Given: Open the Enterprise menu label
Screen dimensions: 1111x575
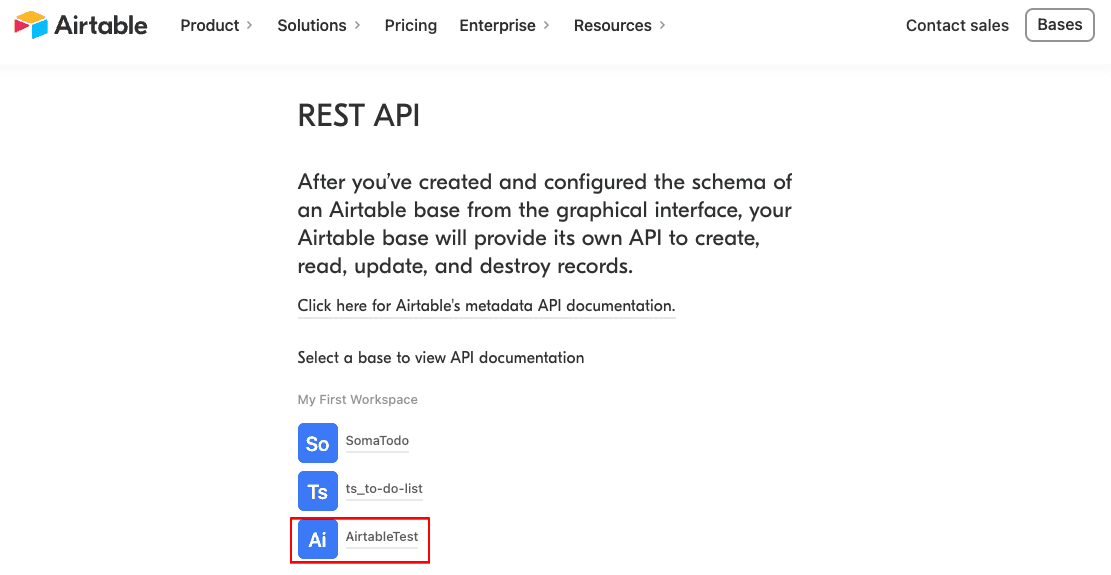Looking at the screenshot, I should (498, 25).
